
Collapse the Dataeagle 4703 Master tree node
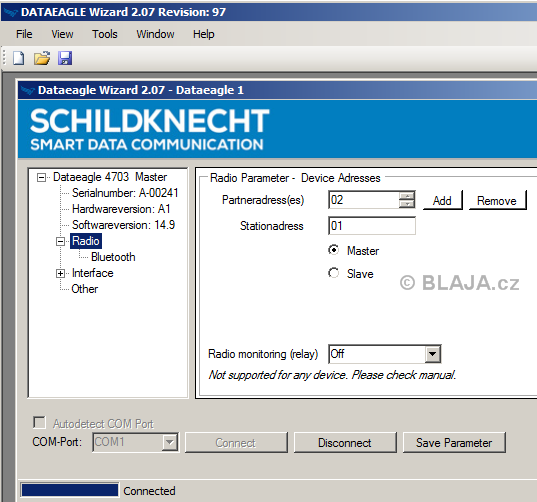(41, 177)
